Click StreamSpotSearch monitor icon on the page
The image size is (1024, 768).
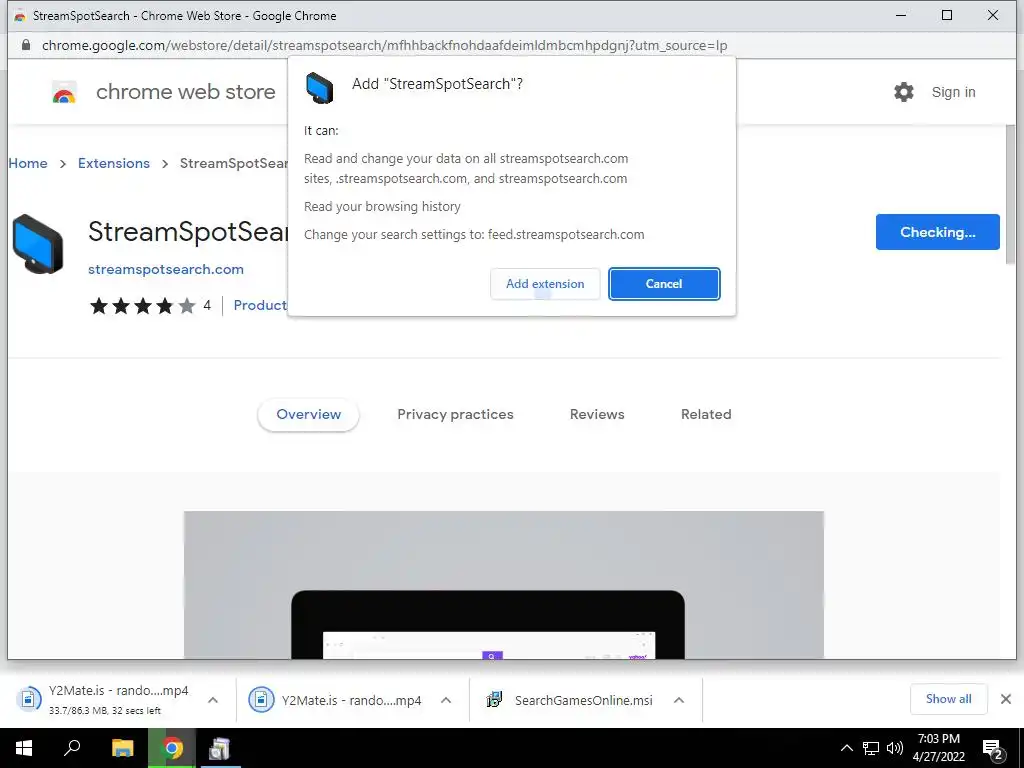(38, 244)
